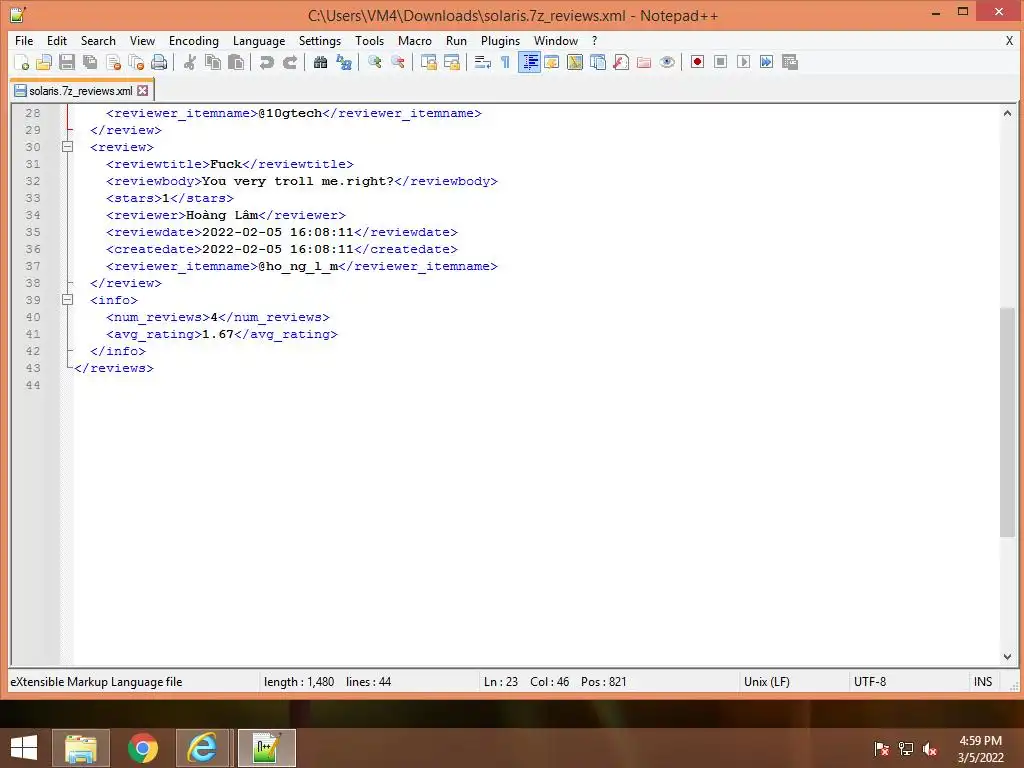The width and height of the screenshot is (1024, 768).
Task: Open the Macro menu
Action: [x=415, y=40]
